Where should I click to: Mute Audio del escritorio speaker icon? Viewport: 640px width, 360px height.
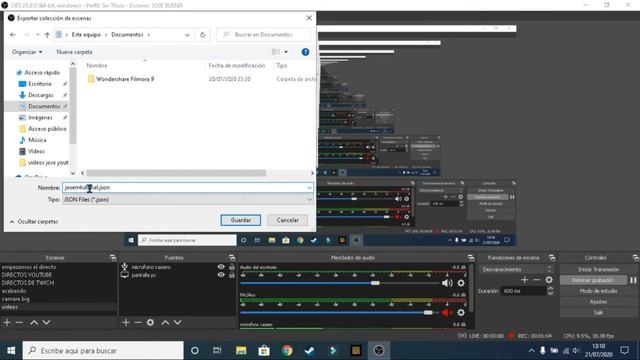[x=447, y=283]
